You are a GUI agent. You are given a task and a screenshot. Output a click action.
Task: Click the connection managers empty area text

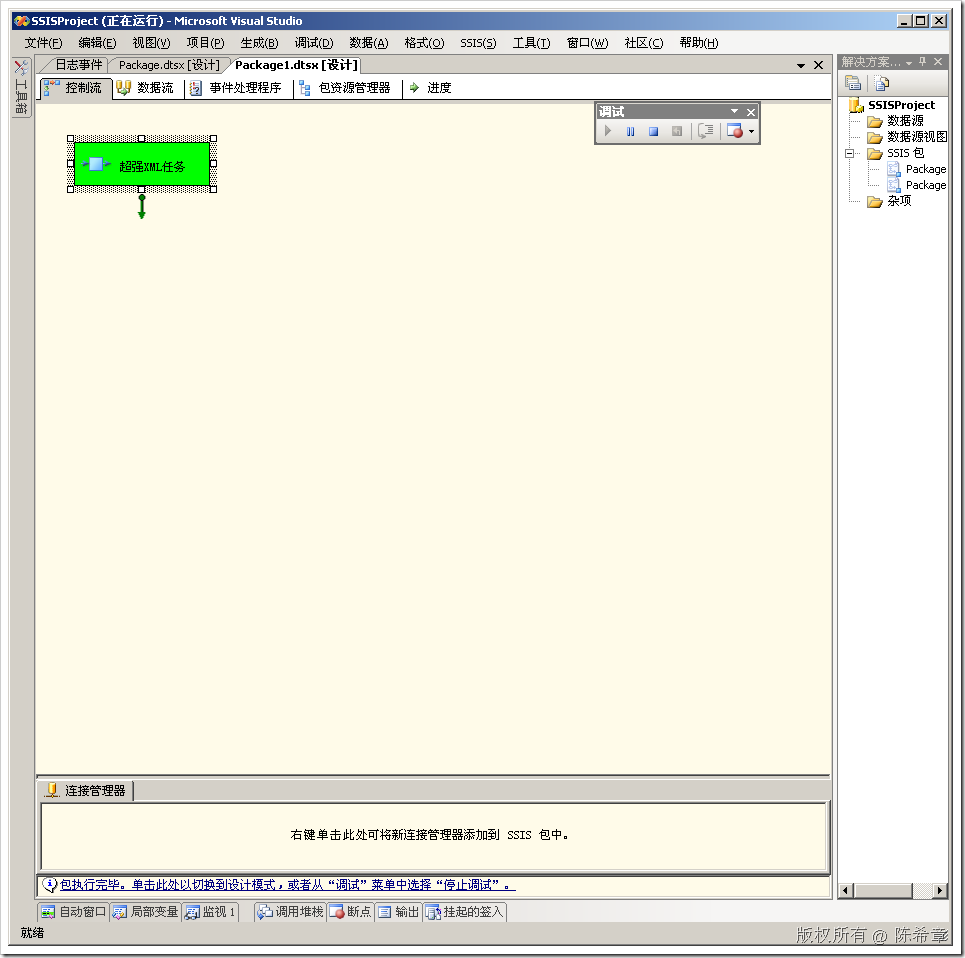point(430,835)
